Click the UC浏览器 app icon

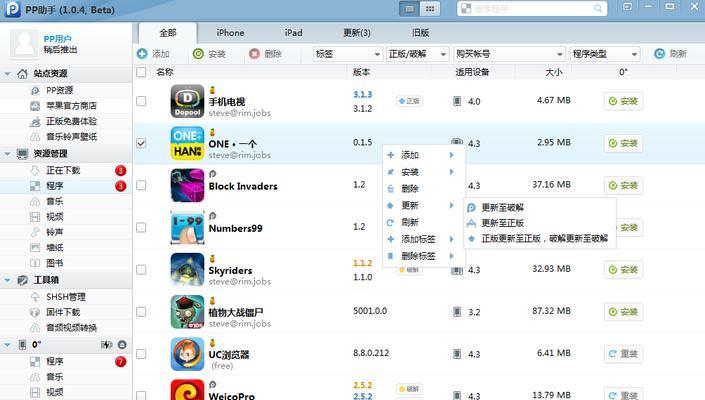click(x=187, y=354)
